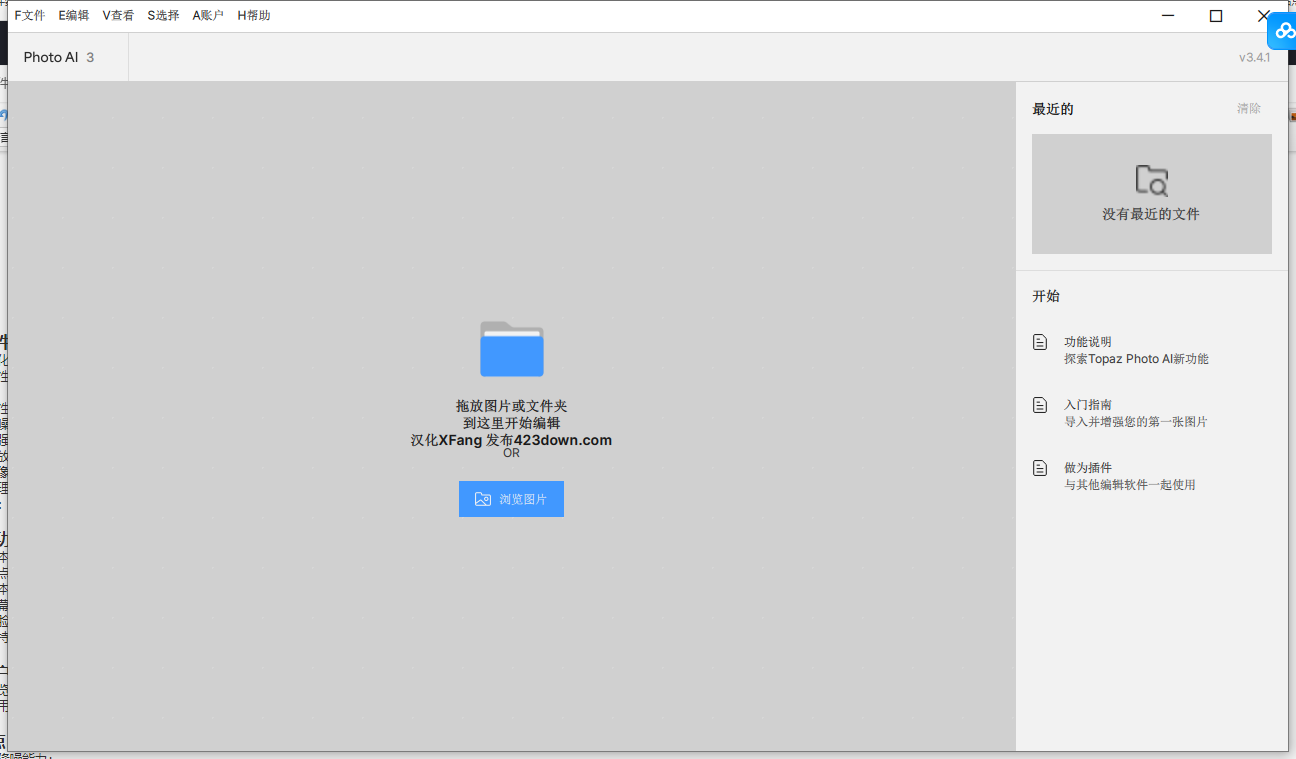This screenshot has height=759, width=1296.
Task: Click the document icon beside 功能说明
Action: coord(1040,342)
